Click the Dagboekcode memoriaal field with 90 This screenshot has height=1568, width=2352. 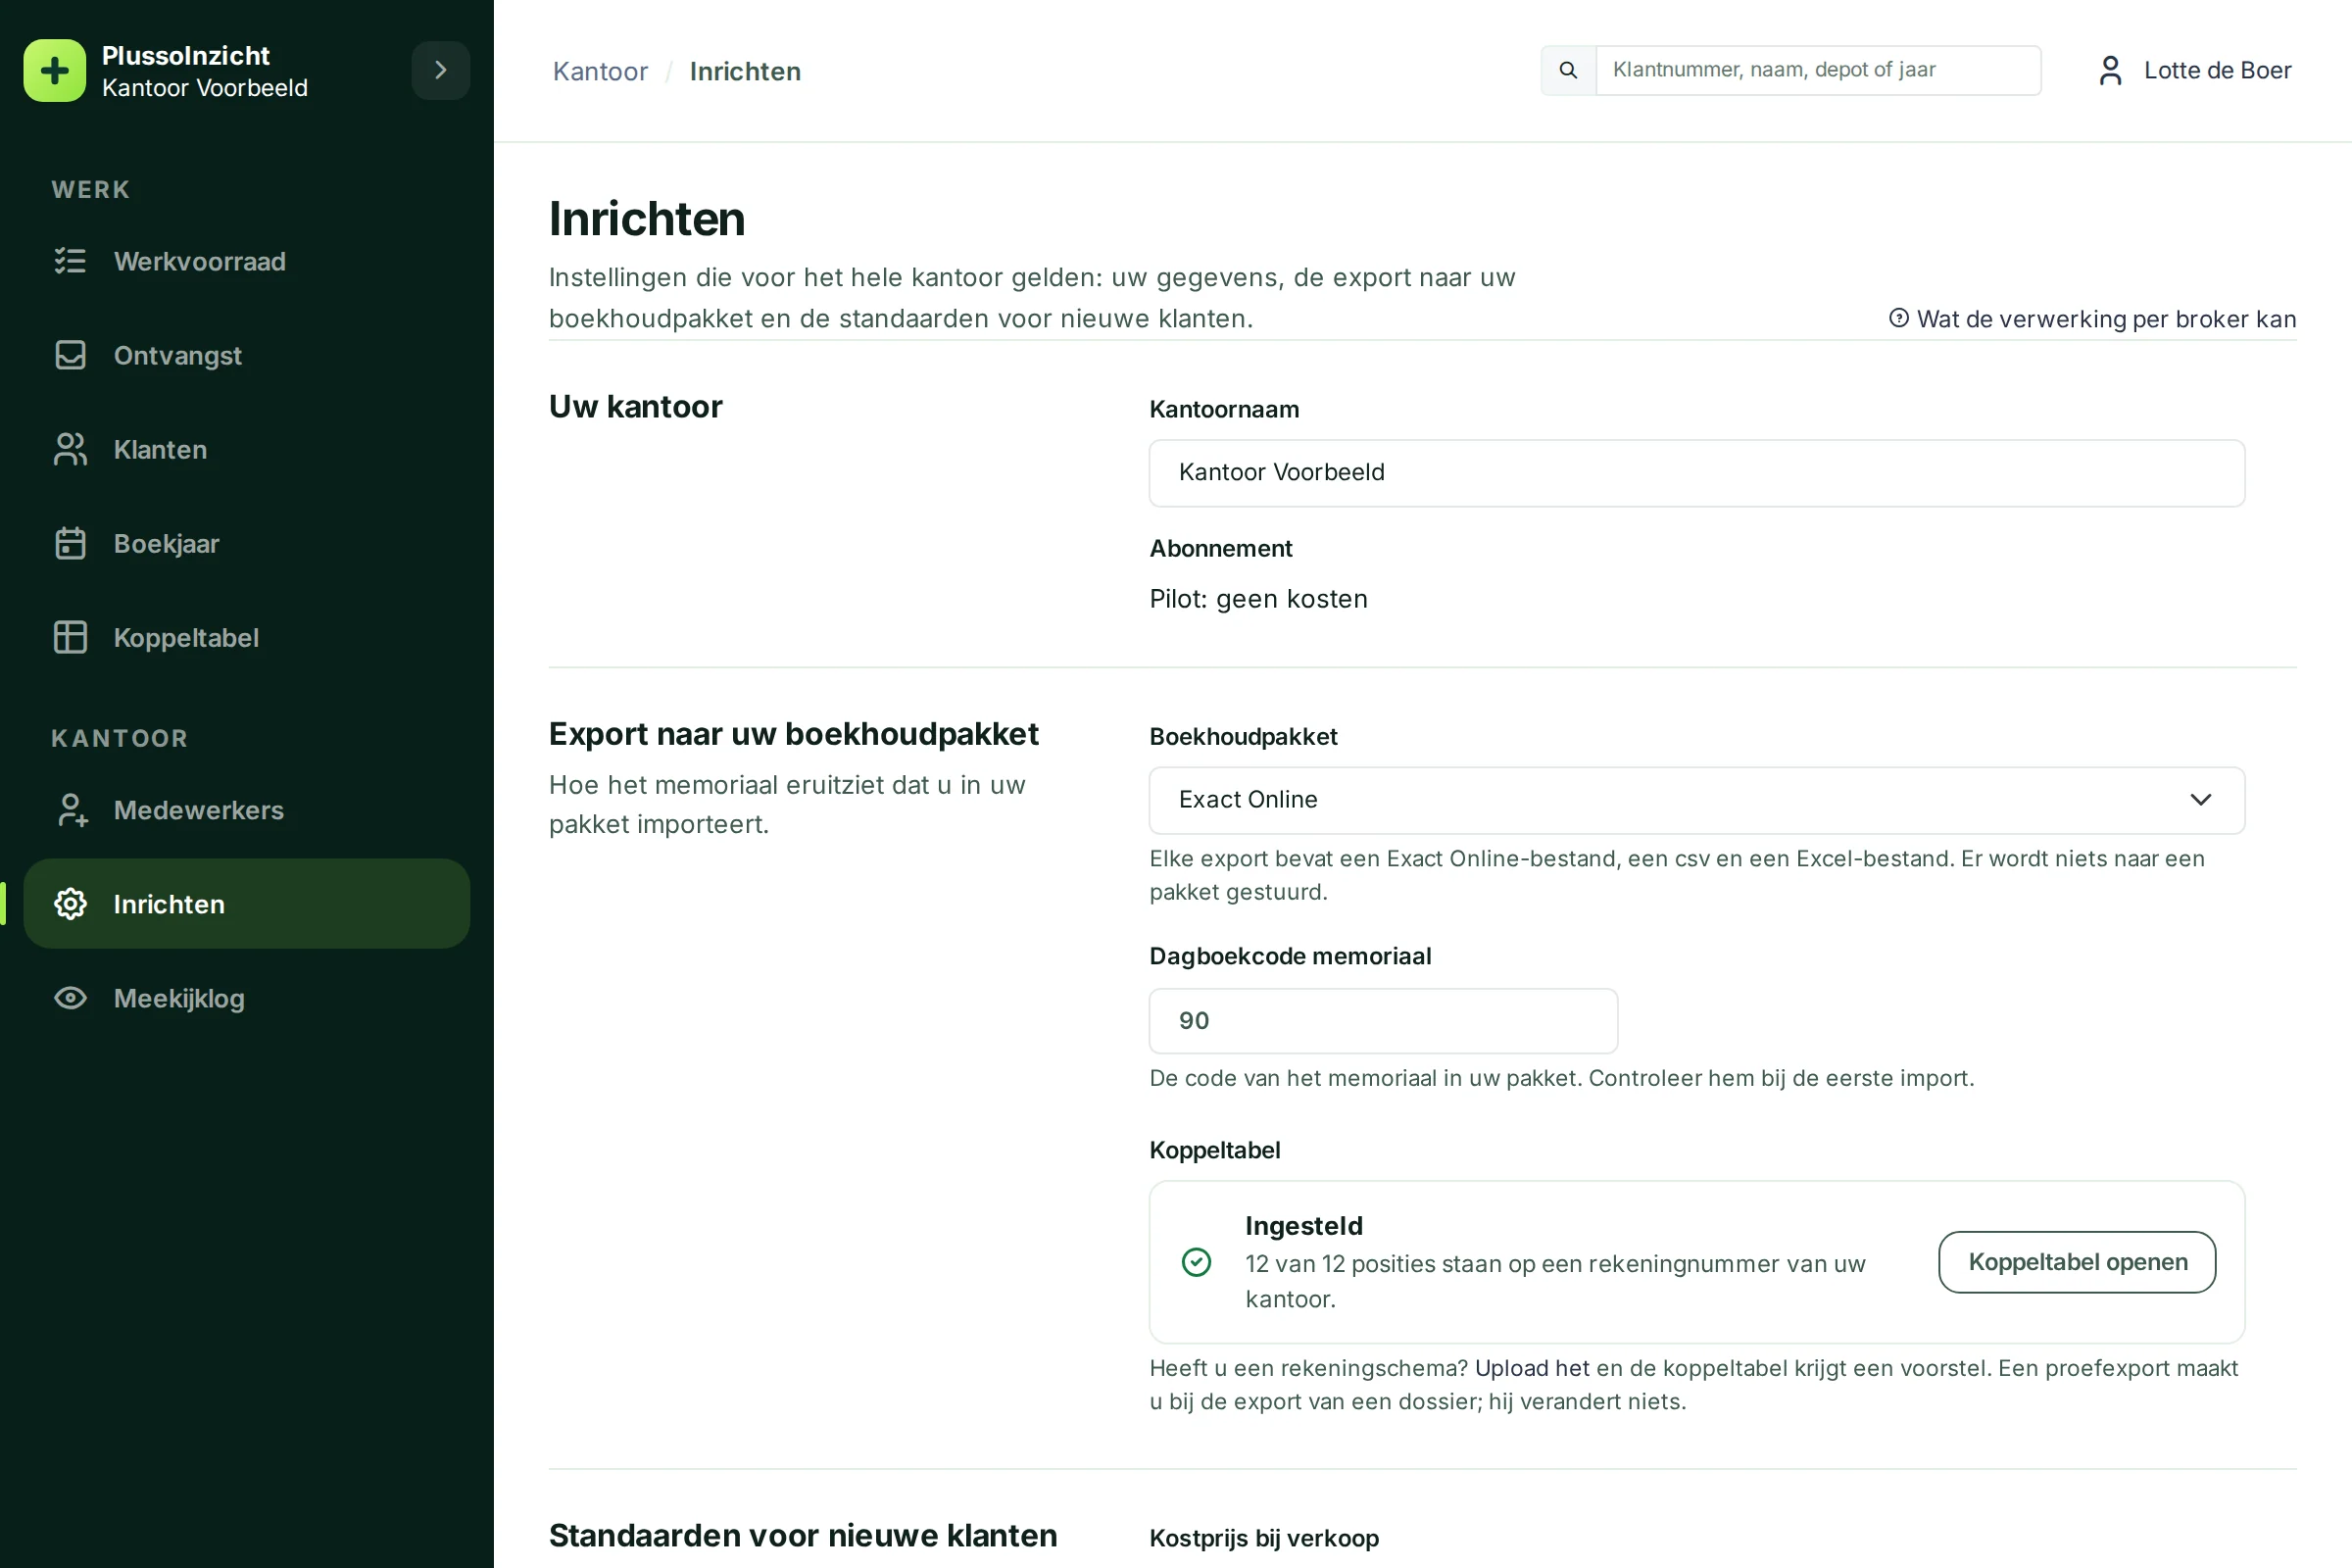click(x=1383, y=1021)
